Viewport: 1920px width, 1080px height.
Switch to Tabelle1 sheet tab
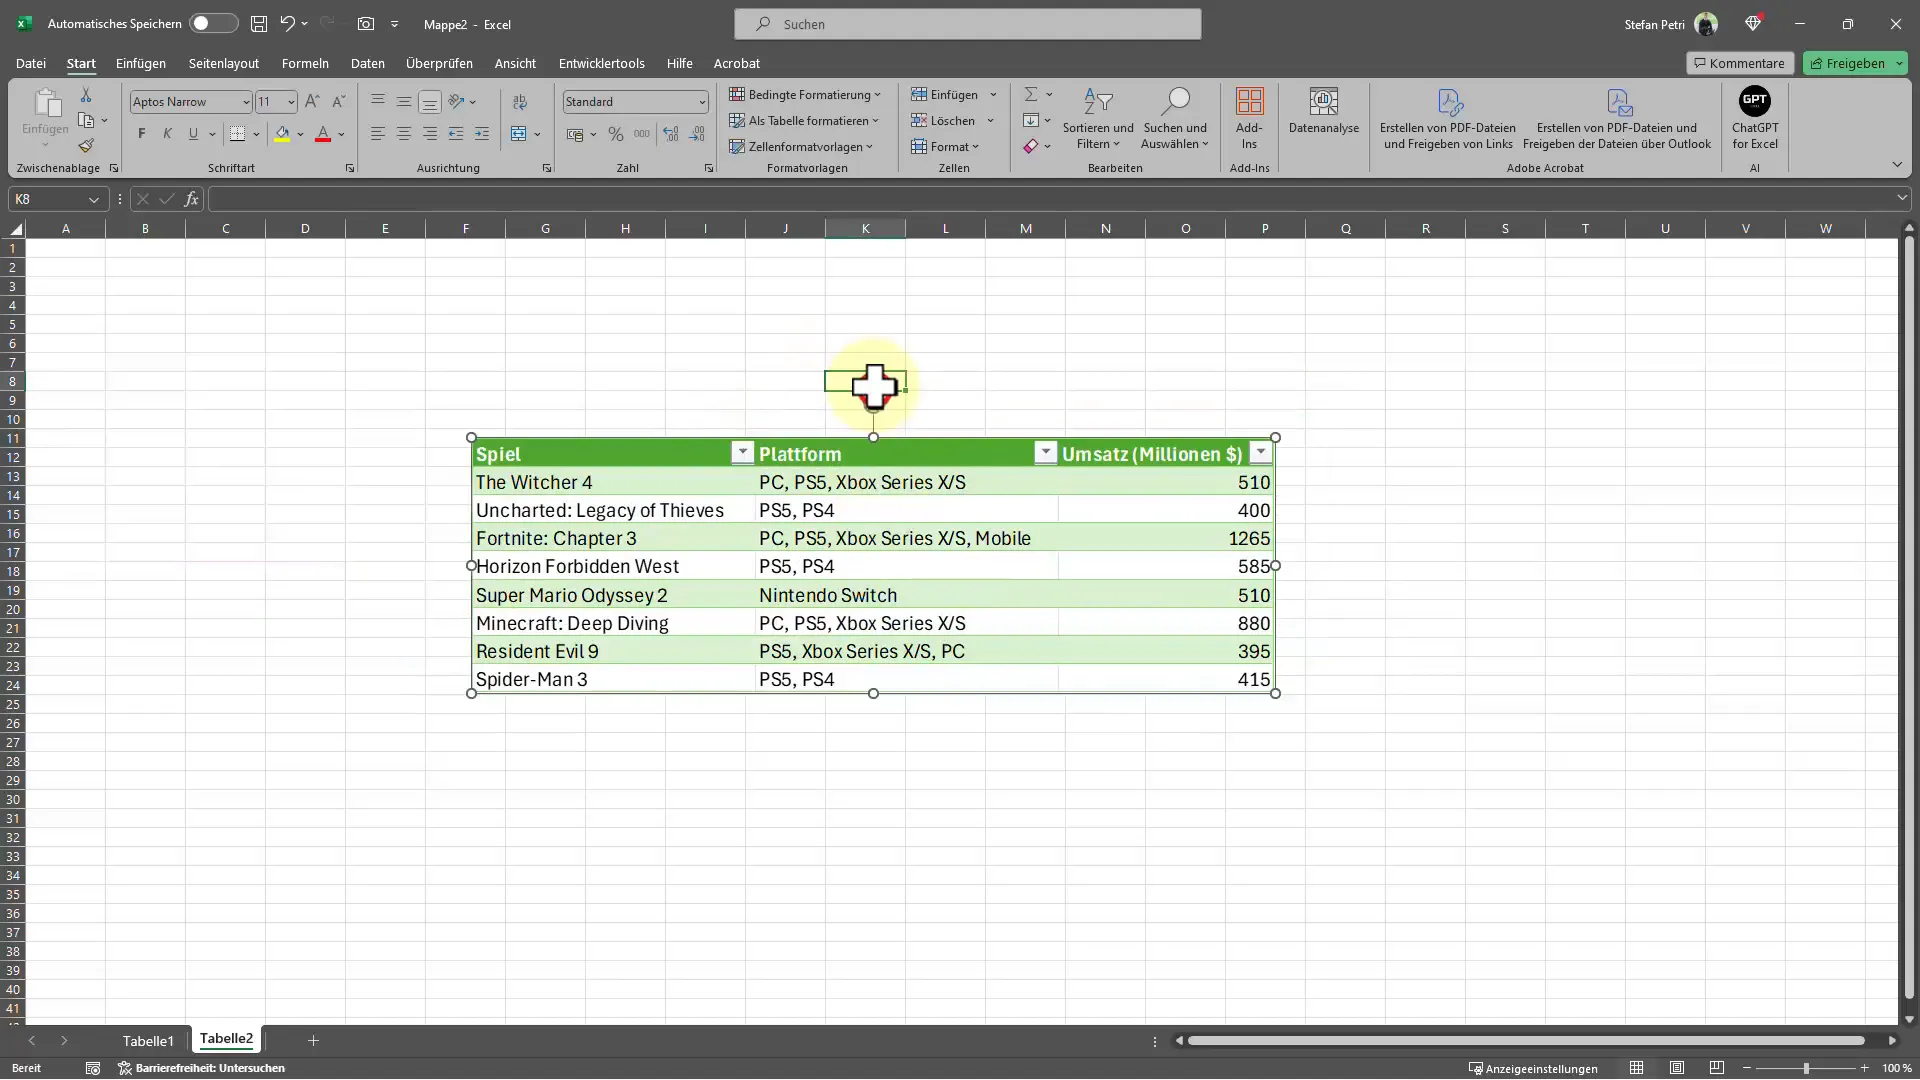tap(148, 1040)
